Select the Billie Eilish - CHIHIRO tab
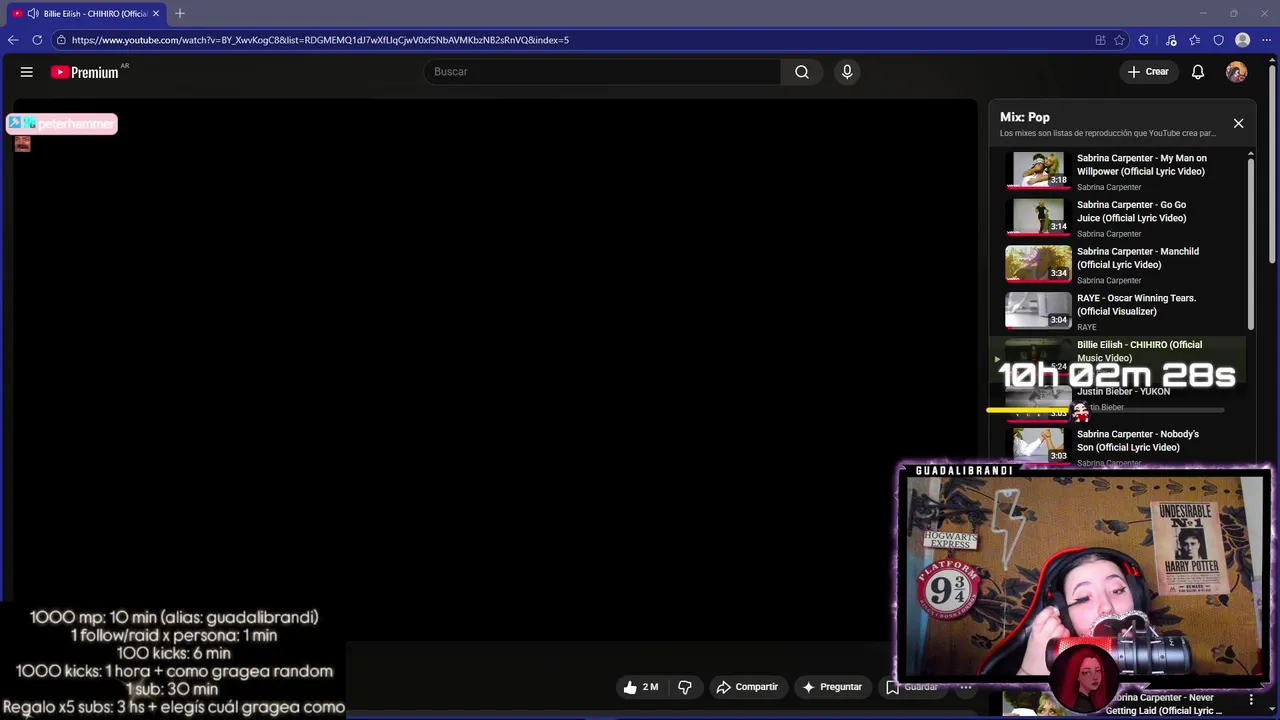Image resolution: width=1280 pixels, height=720 pixels. [86, 13]
